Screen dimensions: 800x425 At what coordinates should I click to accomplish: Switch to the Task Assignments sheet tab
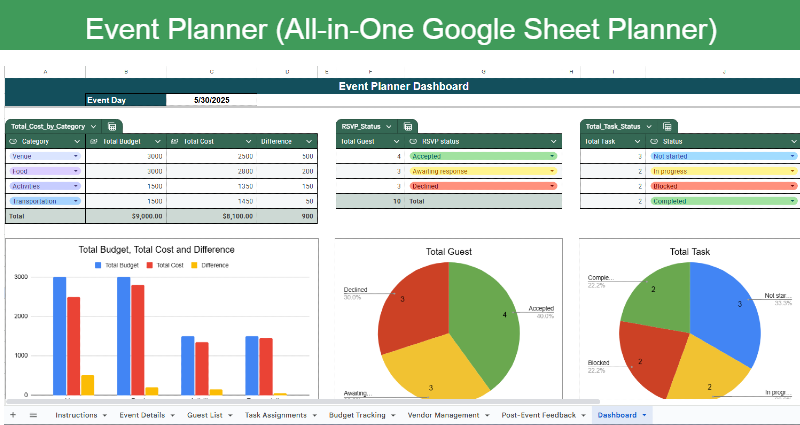[x=276, y=415]
